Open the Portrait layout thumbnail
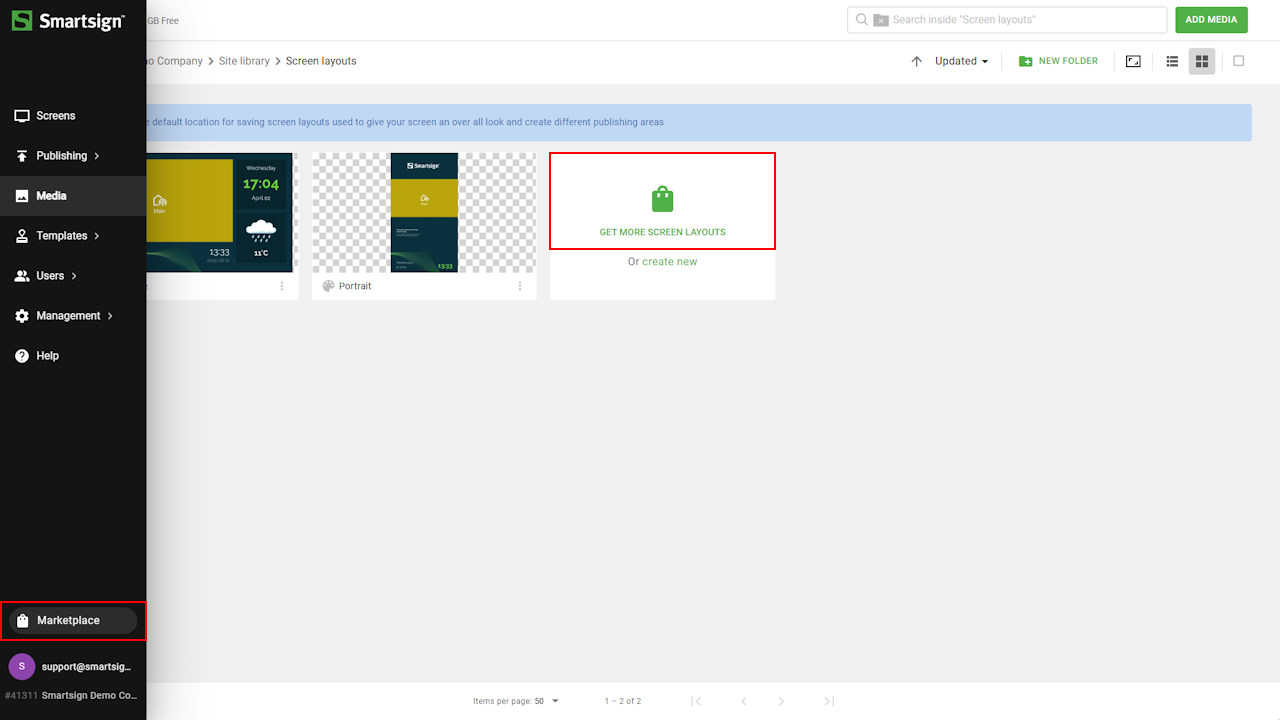The image size is (1280, 720). tap(424, 213)
